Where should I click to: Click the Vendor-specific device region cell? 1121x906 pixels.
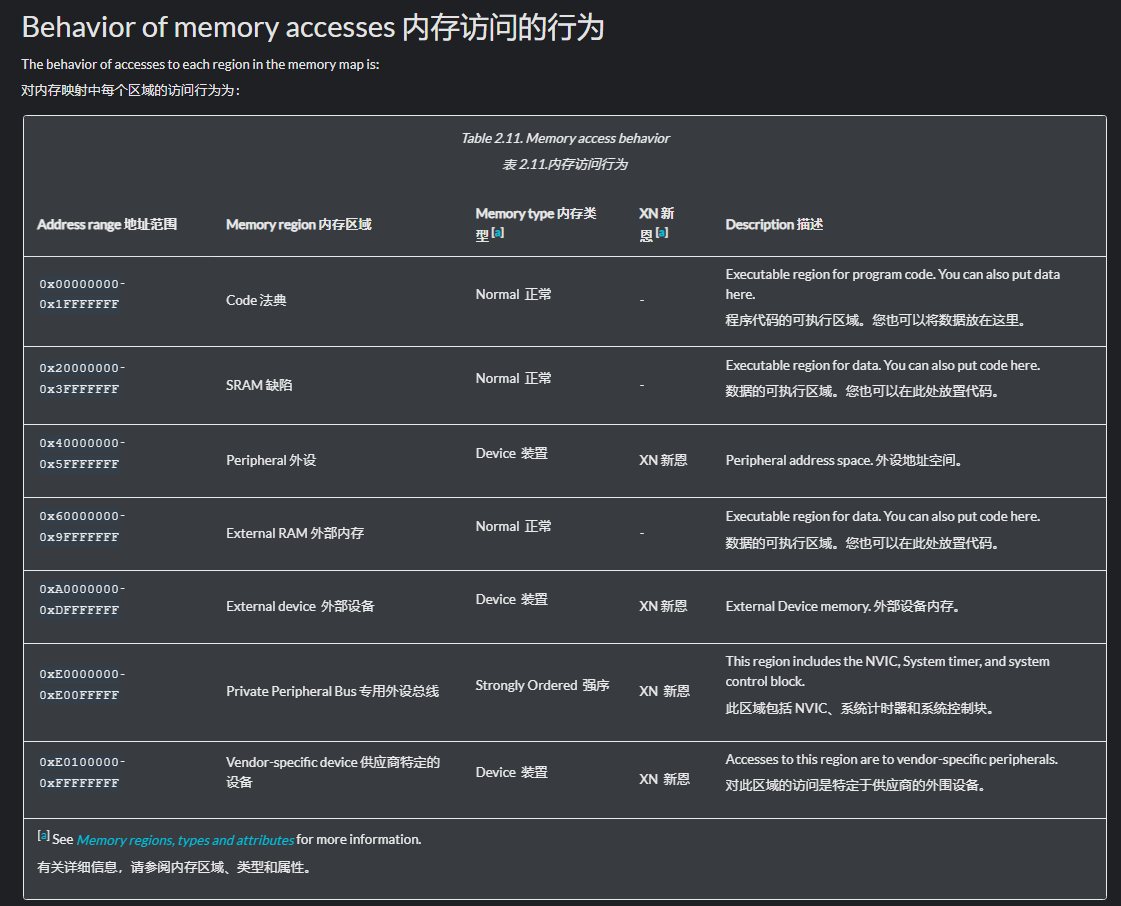333,772
